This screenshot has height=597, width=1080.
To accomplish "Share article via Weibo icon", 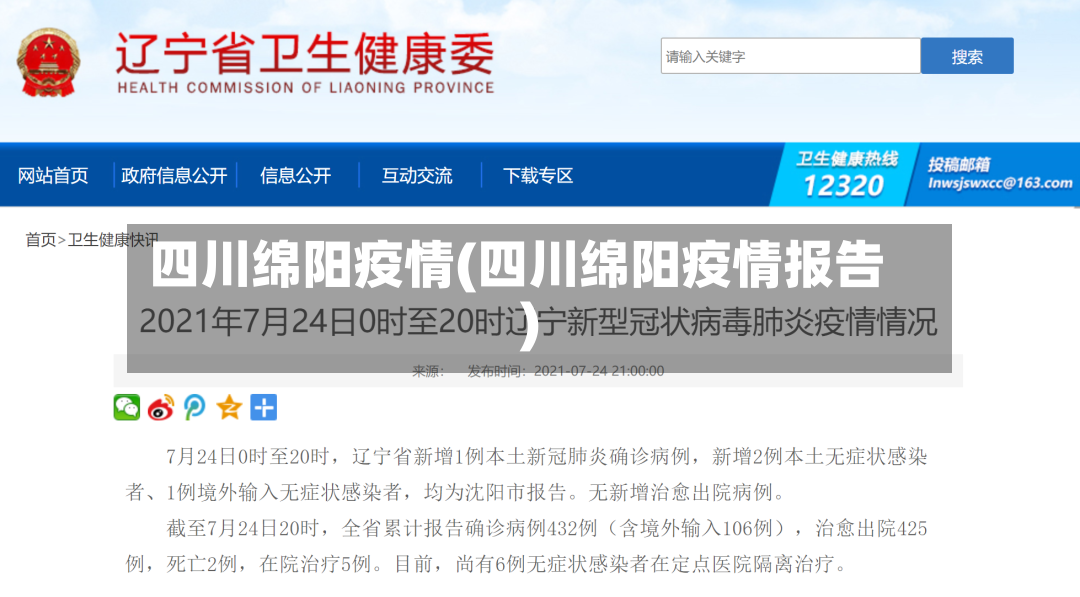I will point(161,408).
